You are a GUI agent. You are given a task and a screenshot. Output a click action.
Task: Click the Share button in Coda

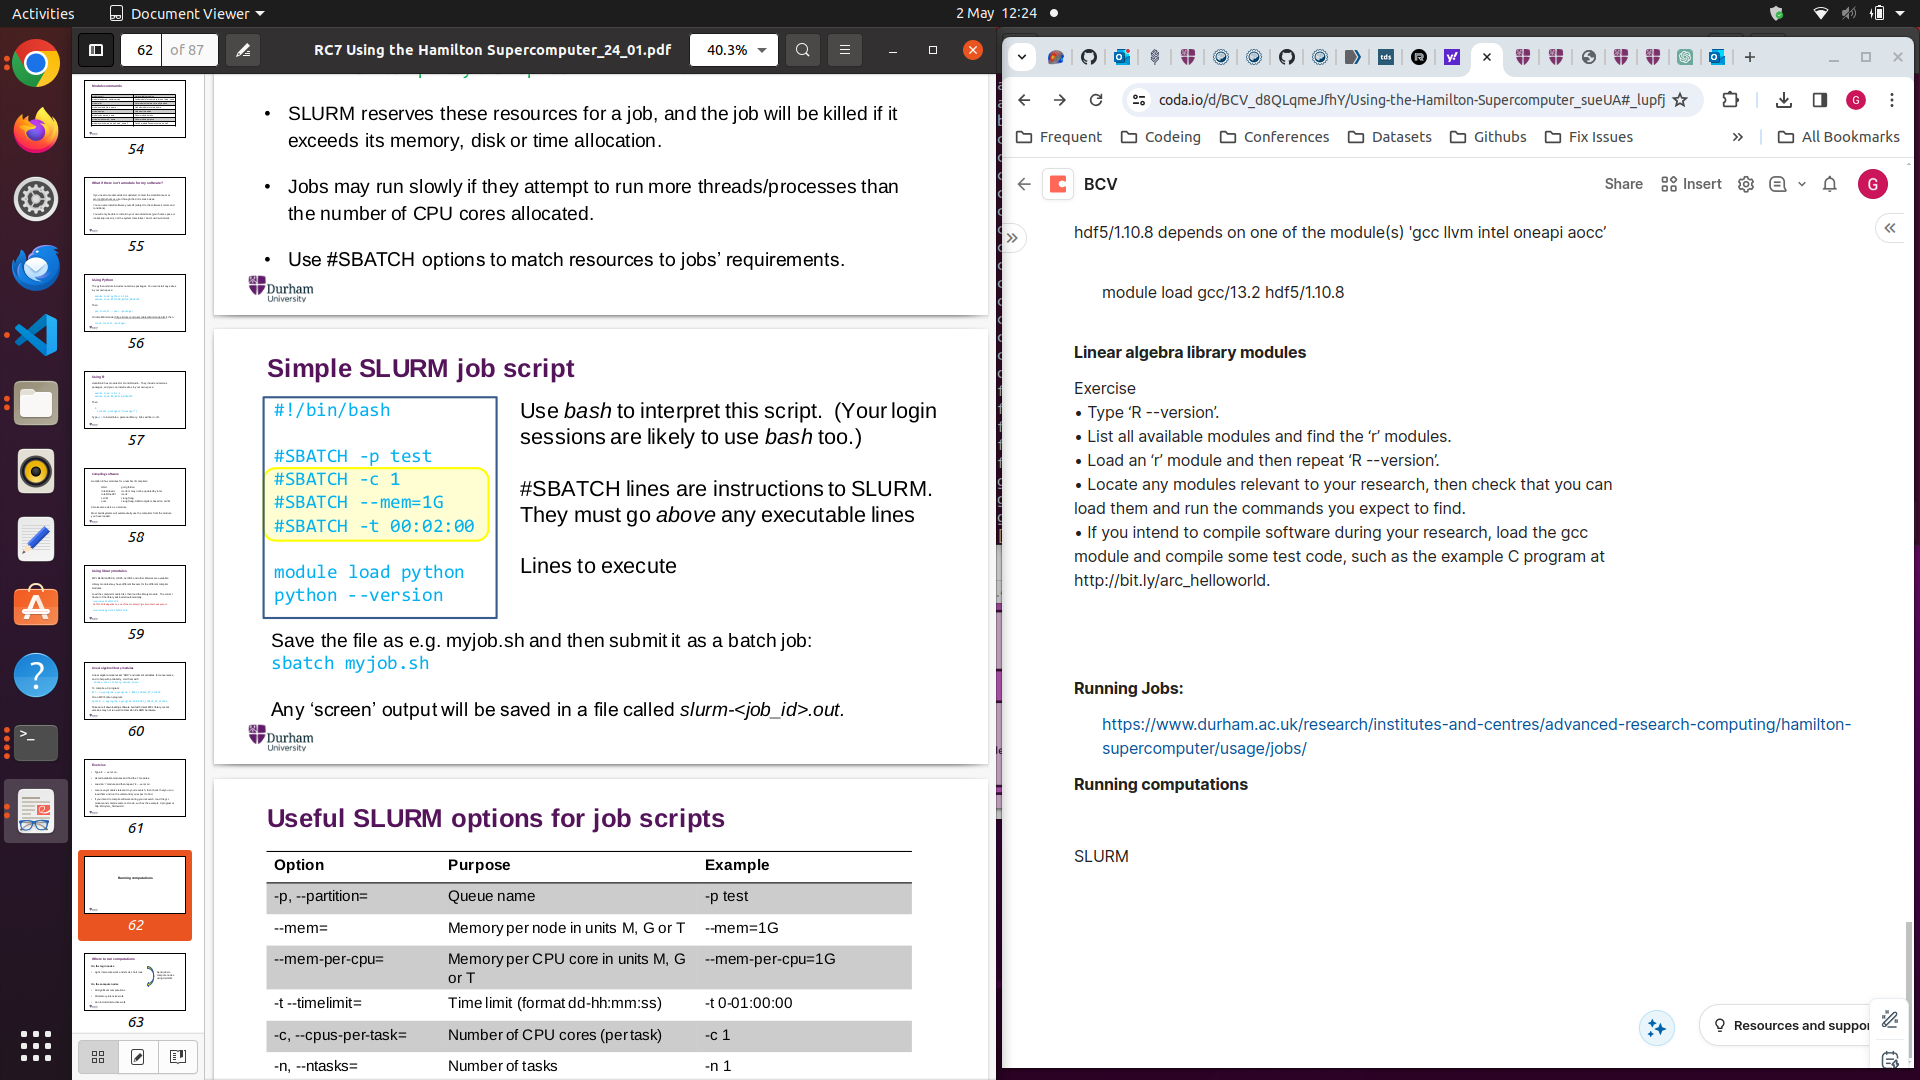1623,184
